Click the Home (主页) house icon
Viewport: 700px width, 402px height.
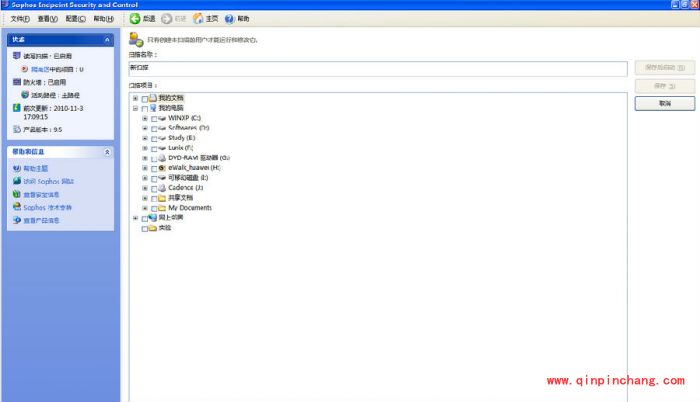[198, 19]
